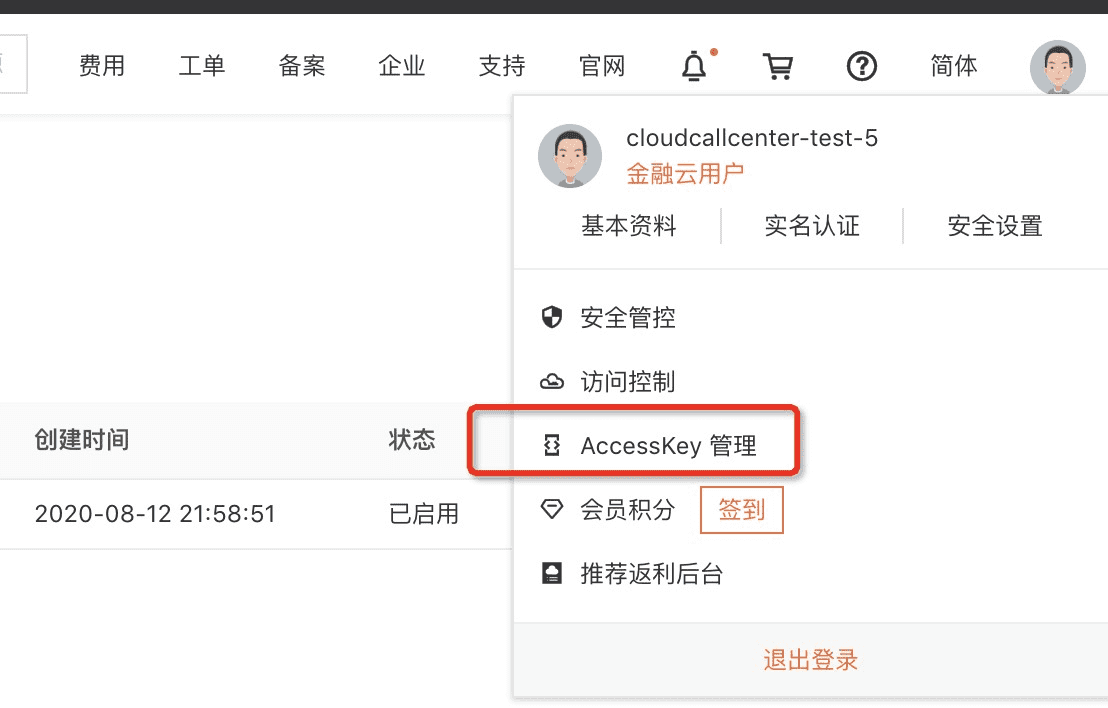This screenshot has height=708, width=1108.
Task: Open the 基本资料 link
Action: (x=628, y=226)
